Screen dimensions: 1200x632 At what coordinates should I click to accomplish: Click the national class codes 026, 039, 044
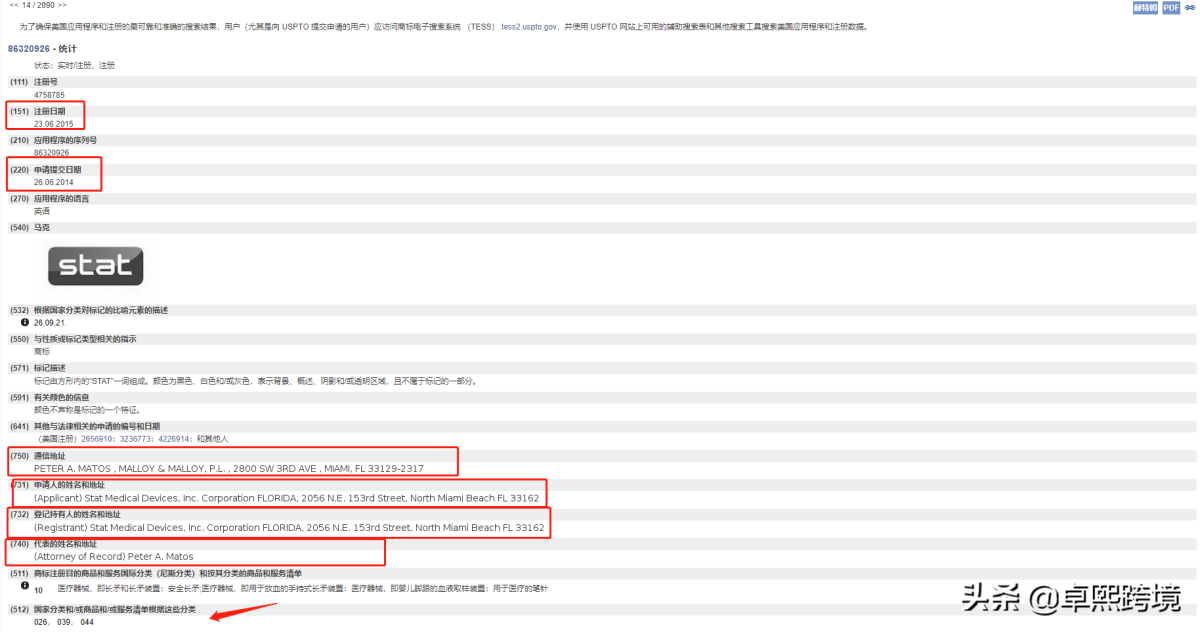click(x=64, y=622)
